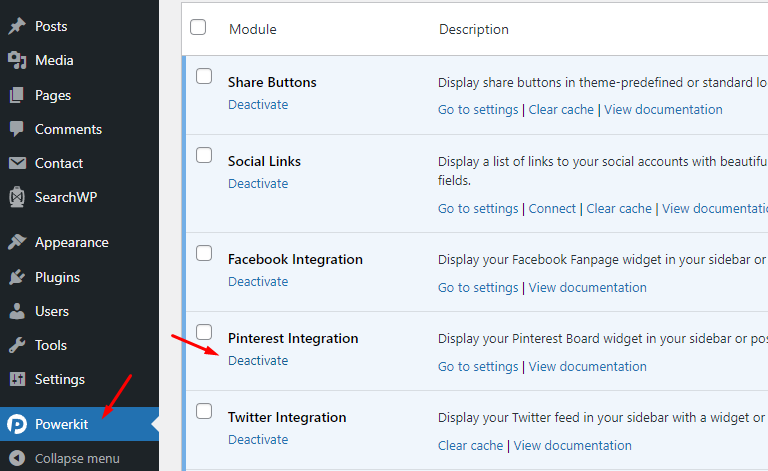Image resolution: width=768 pixels, height=471 pixels.
Task: Tick the select-all checkbox beside Module header
Action: (x=198, y=27)
